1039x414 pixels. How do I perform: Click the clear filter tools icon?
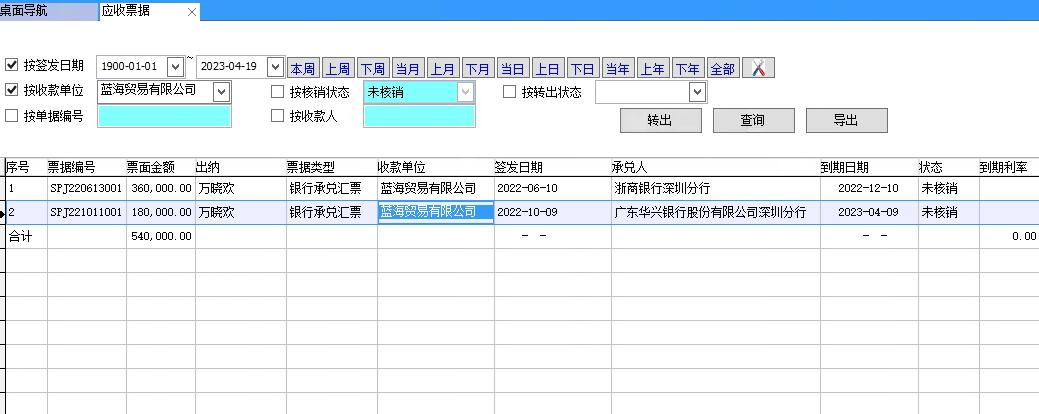tap(758, 68)
